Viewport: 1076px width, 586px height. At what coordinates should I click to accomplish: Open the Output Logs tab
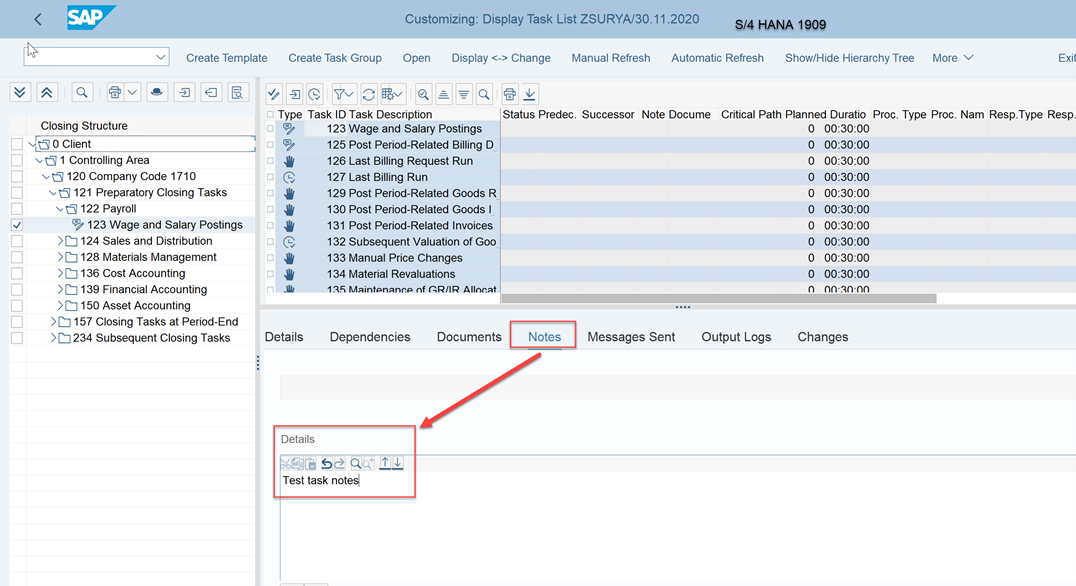[x=736, y=337]
